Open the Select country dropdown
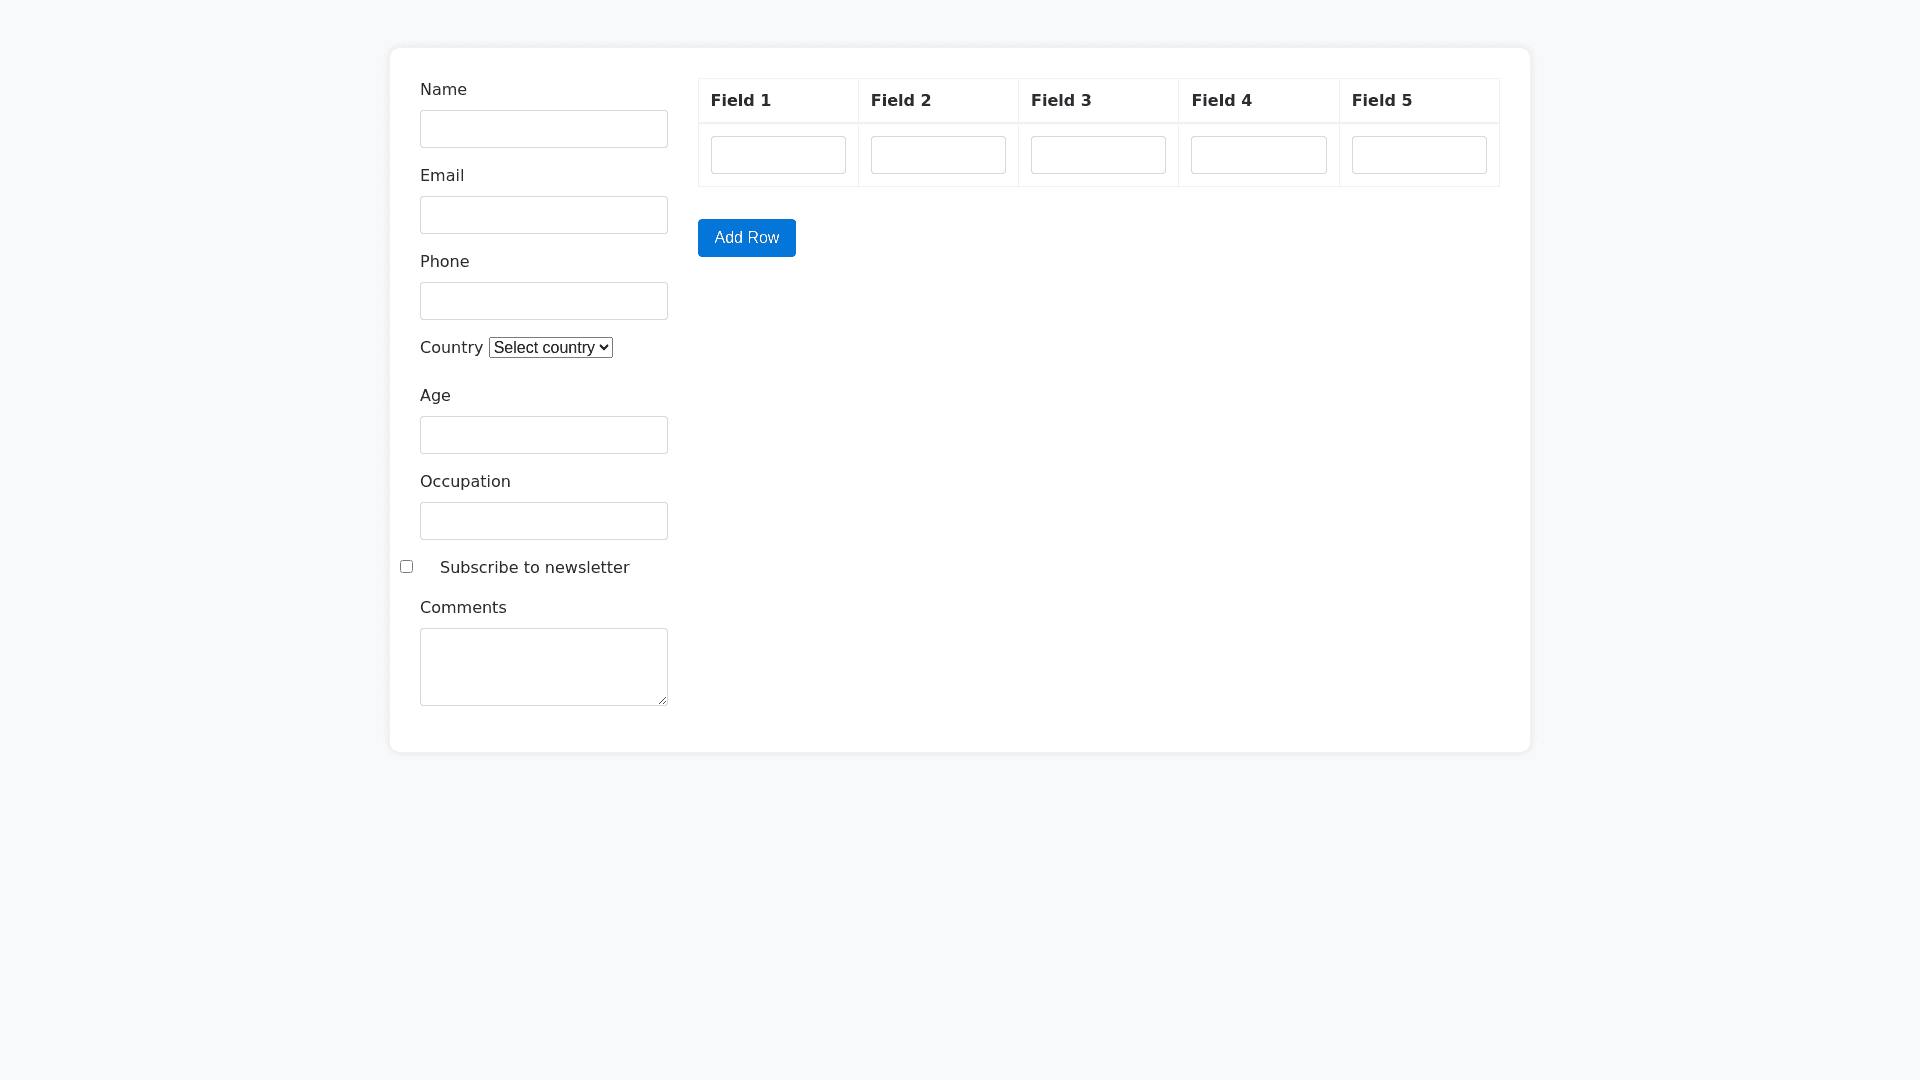The width and height of the screenshot is (1920, 1080). tap(550, 347)
